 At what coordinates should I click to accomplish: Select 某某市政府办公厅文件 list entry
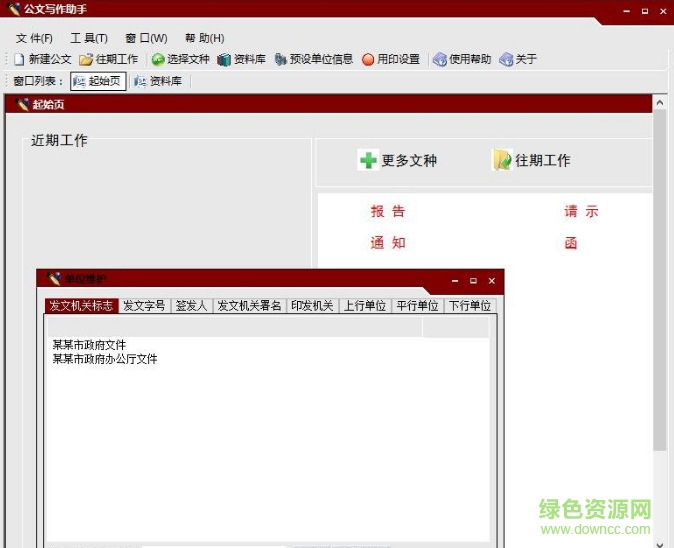pyautogui.click(x=105, y=359)
